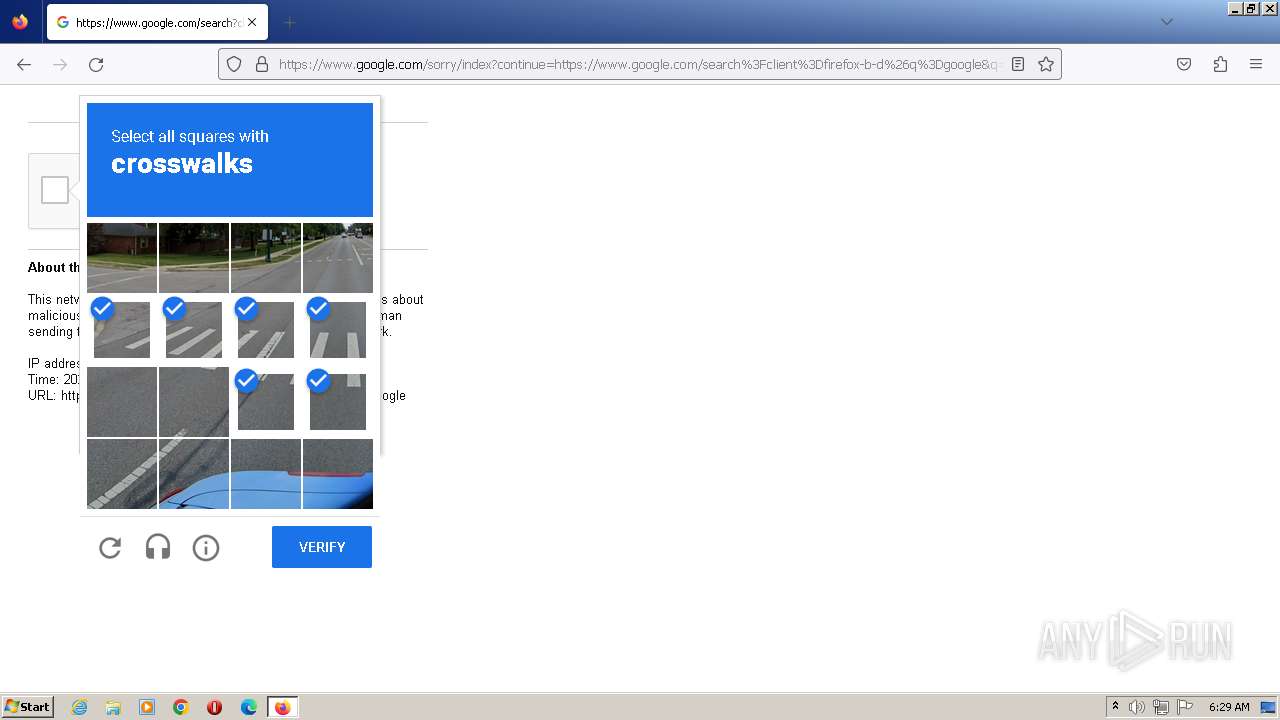Open Action Center flag icon
The height and width of the screenshot is (720, 1280).
pos(1185,707)
